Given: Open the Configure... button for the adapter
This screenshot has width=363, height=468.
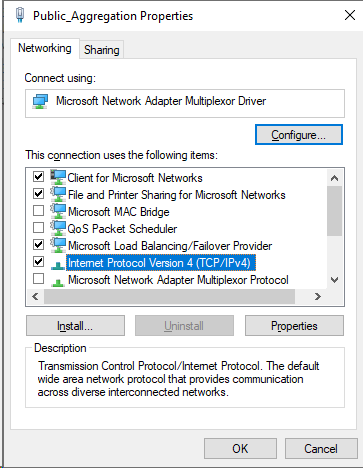Looking at the screenshot, I should coord(299,135).
